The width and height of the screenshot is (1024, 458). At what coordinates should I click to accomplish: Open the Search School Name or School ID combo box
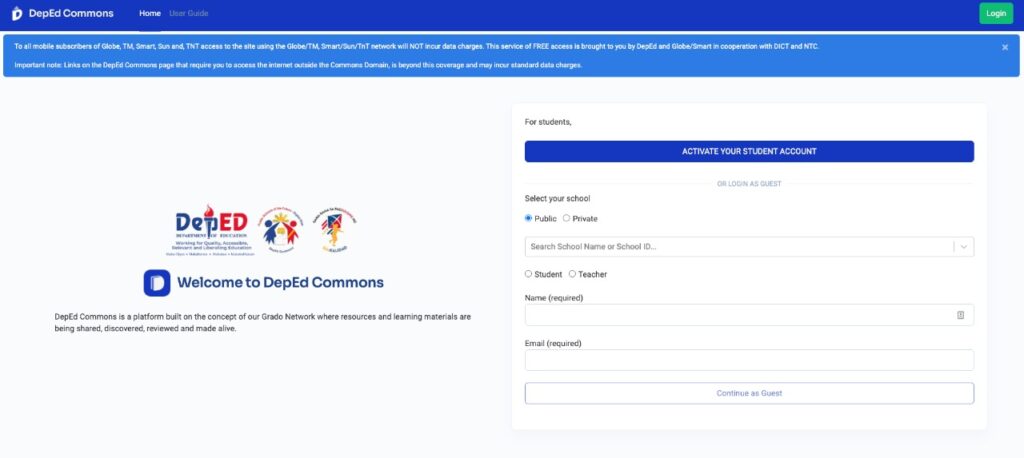pos(749,247)
